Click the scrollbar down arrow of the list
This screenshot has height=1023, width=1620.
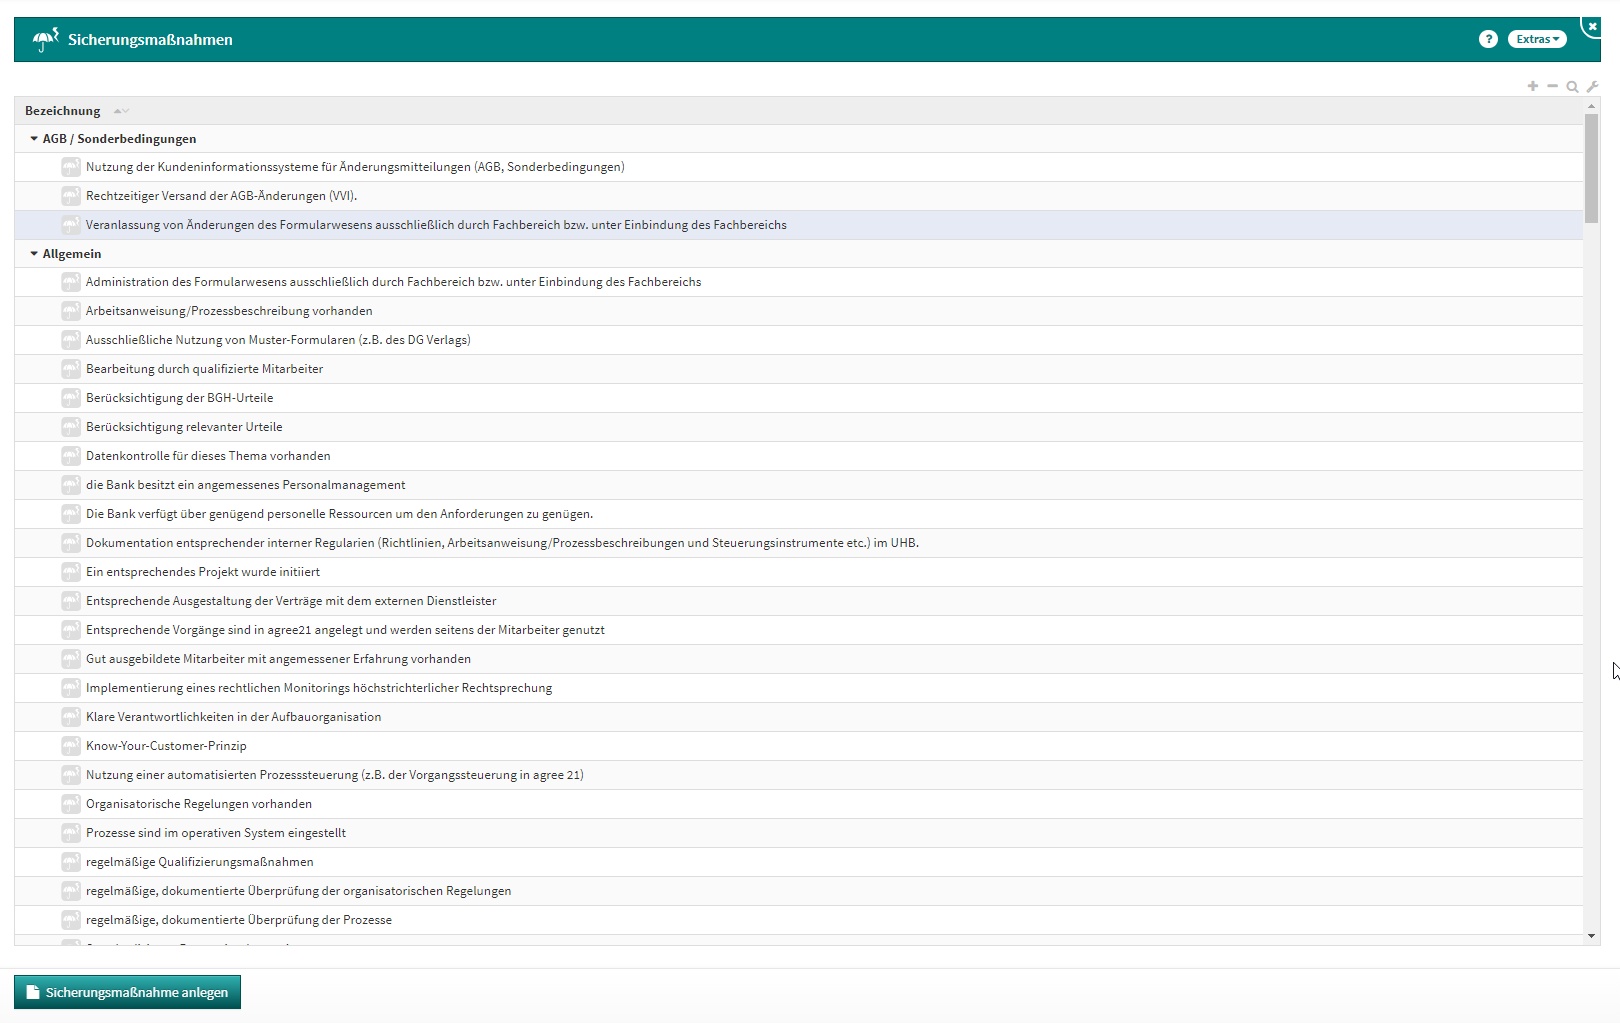[x=1591, y=936]
